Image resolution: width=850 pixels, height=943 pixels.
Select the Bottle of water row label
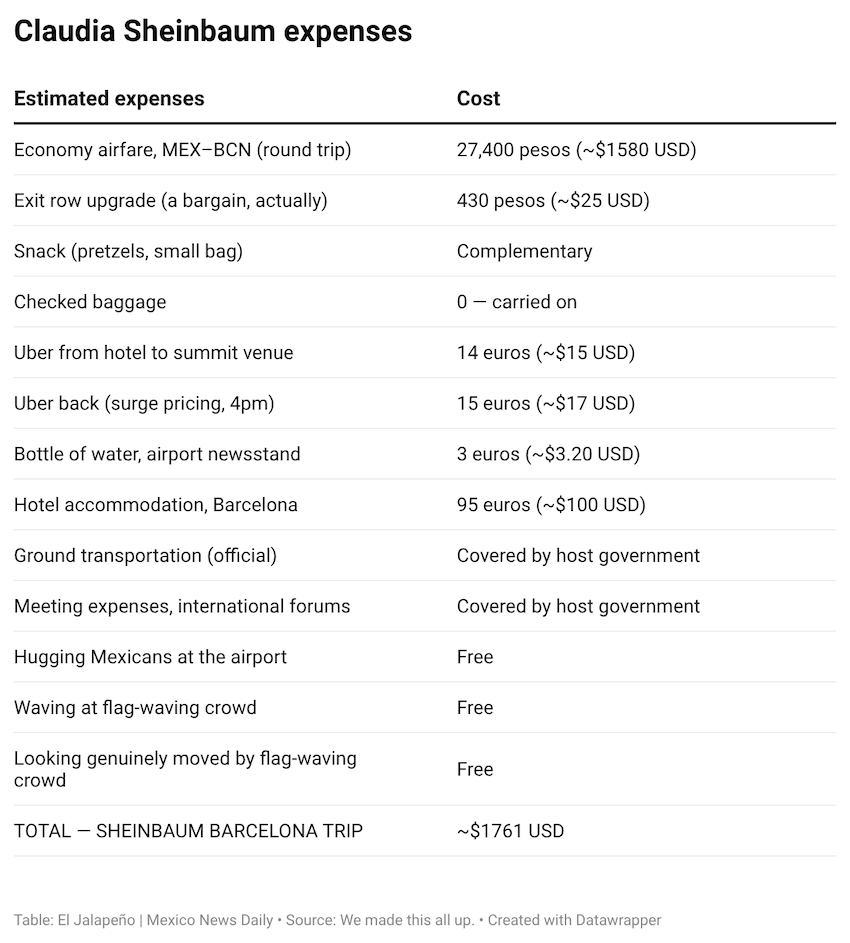coord(157,454)
